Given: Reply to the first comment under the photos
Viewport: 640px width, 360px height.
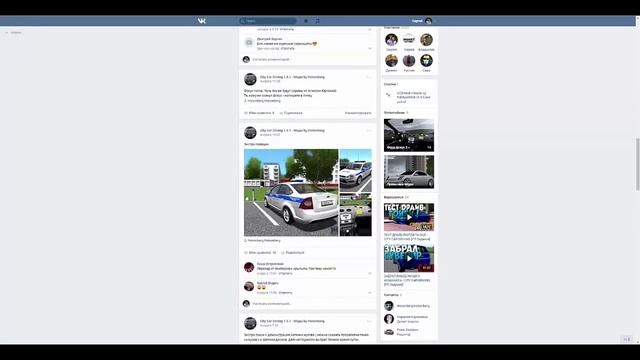Looking at the screenshot, I should (286, 273).
